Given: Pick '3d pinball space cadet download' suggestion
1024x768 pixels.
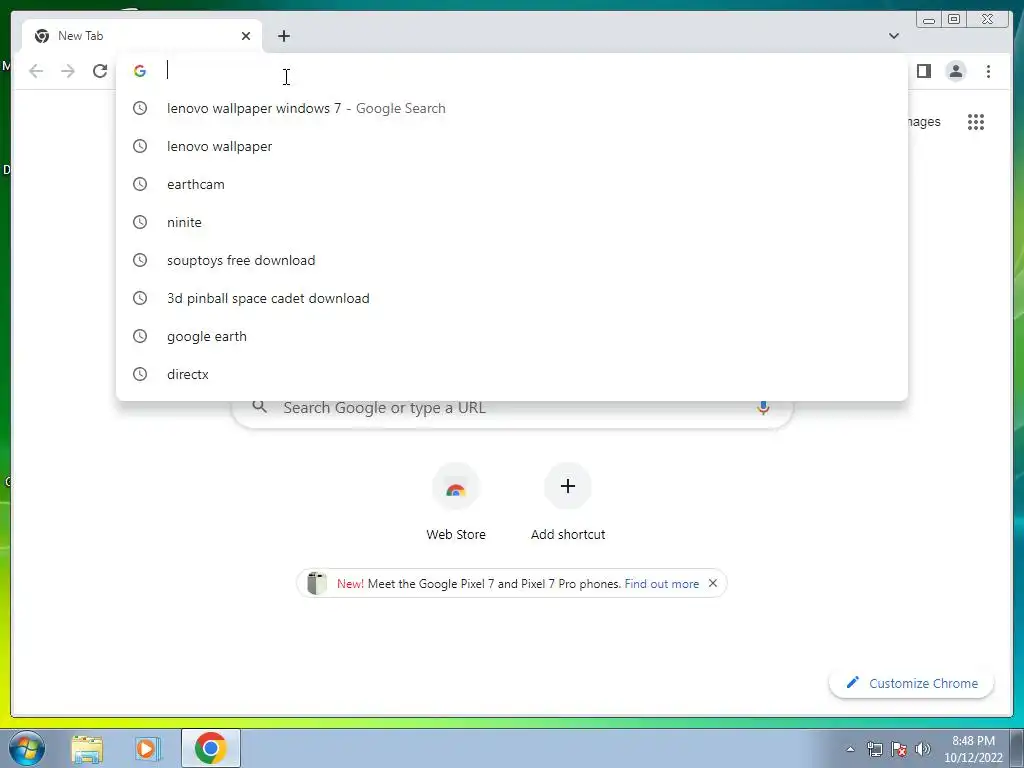Looking at the screenshot, I should [512, 298].
